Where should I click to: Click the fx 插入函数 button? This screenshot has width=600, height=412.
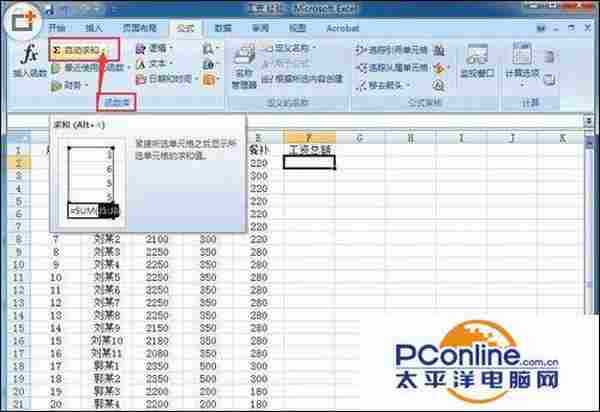coord(30,61)
